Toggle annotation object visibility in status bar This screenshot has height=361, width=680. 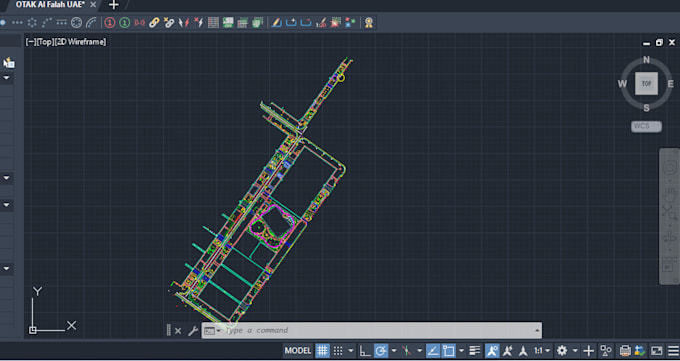coord(492,351)
